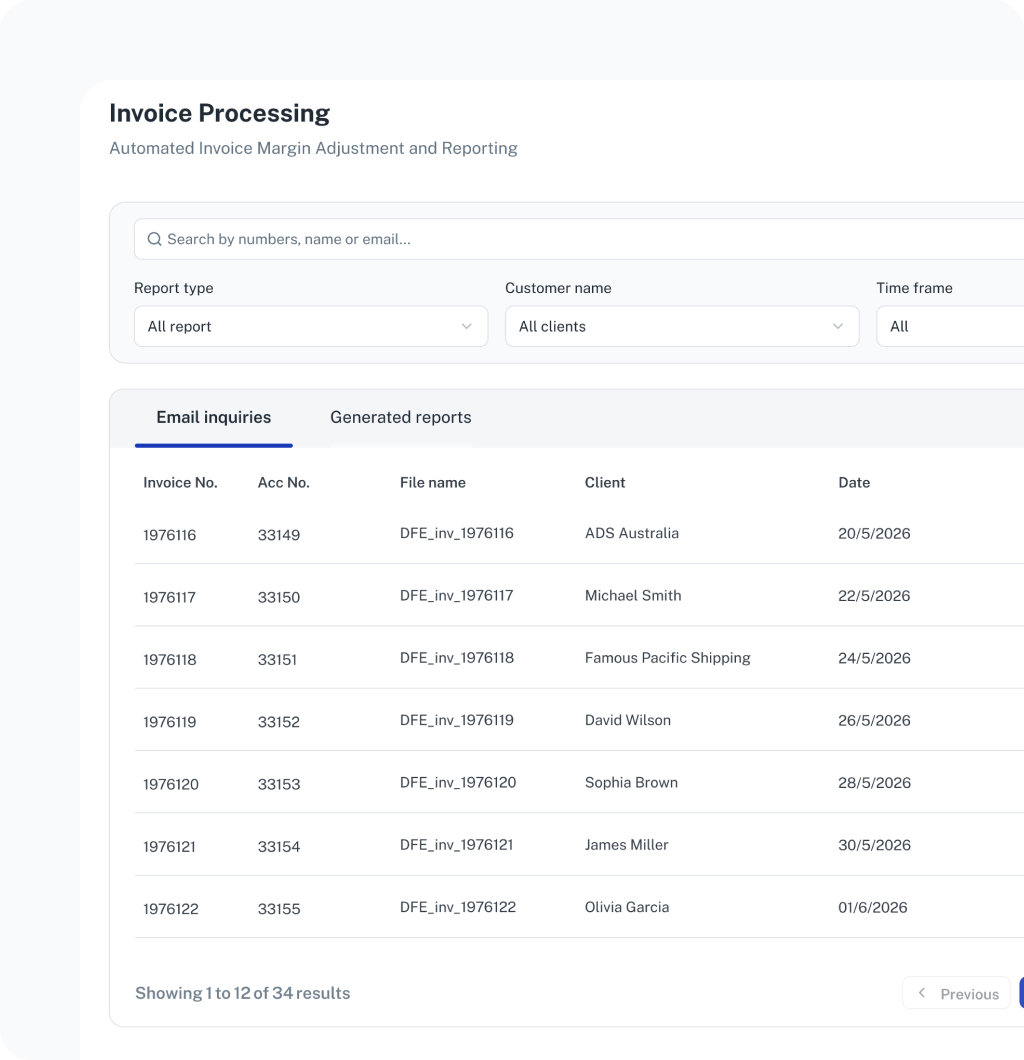The width and height of the screenshot is (1024, 1060).
Task: Open the Report type dropdown
Action: 311,327
